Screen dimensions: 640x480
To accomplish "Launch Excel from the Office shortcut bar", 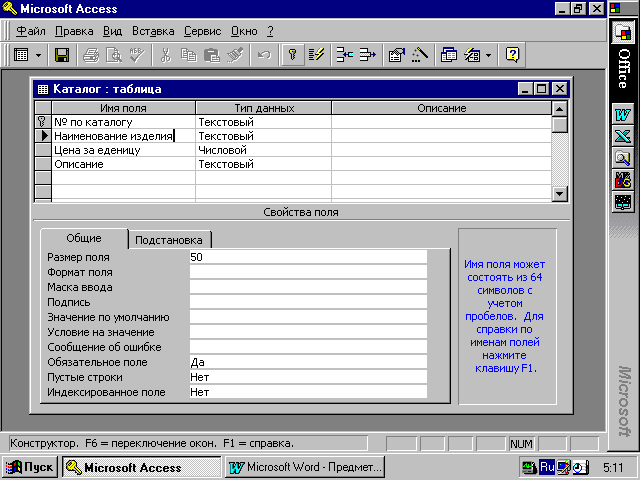I will pos(622,136).
